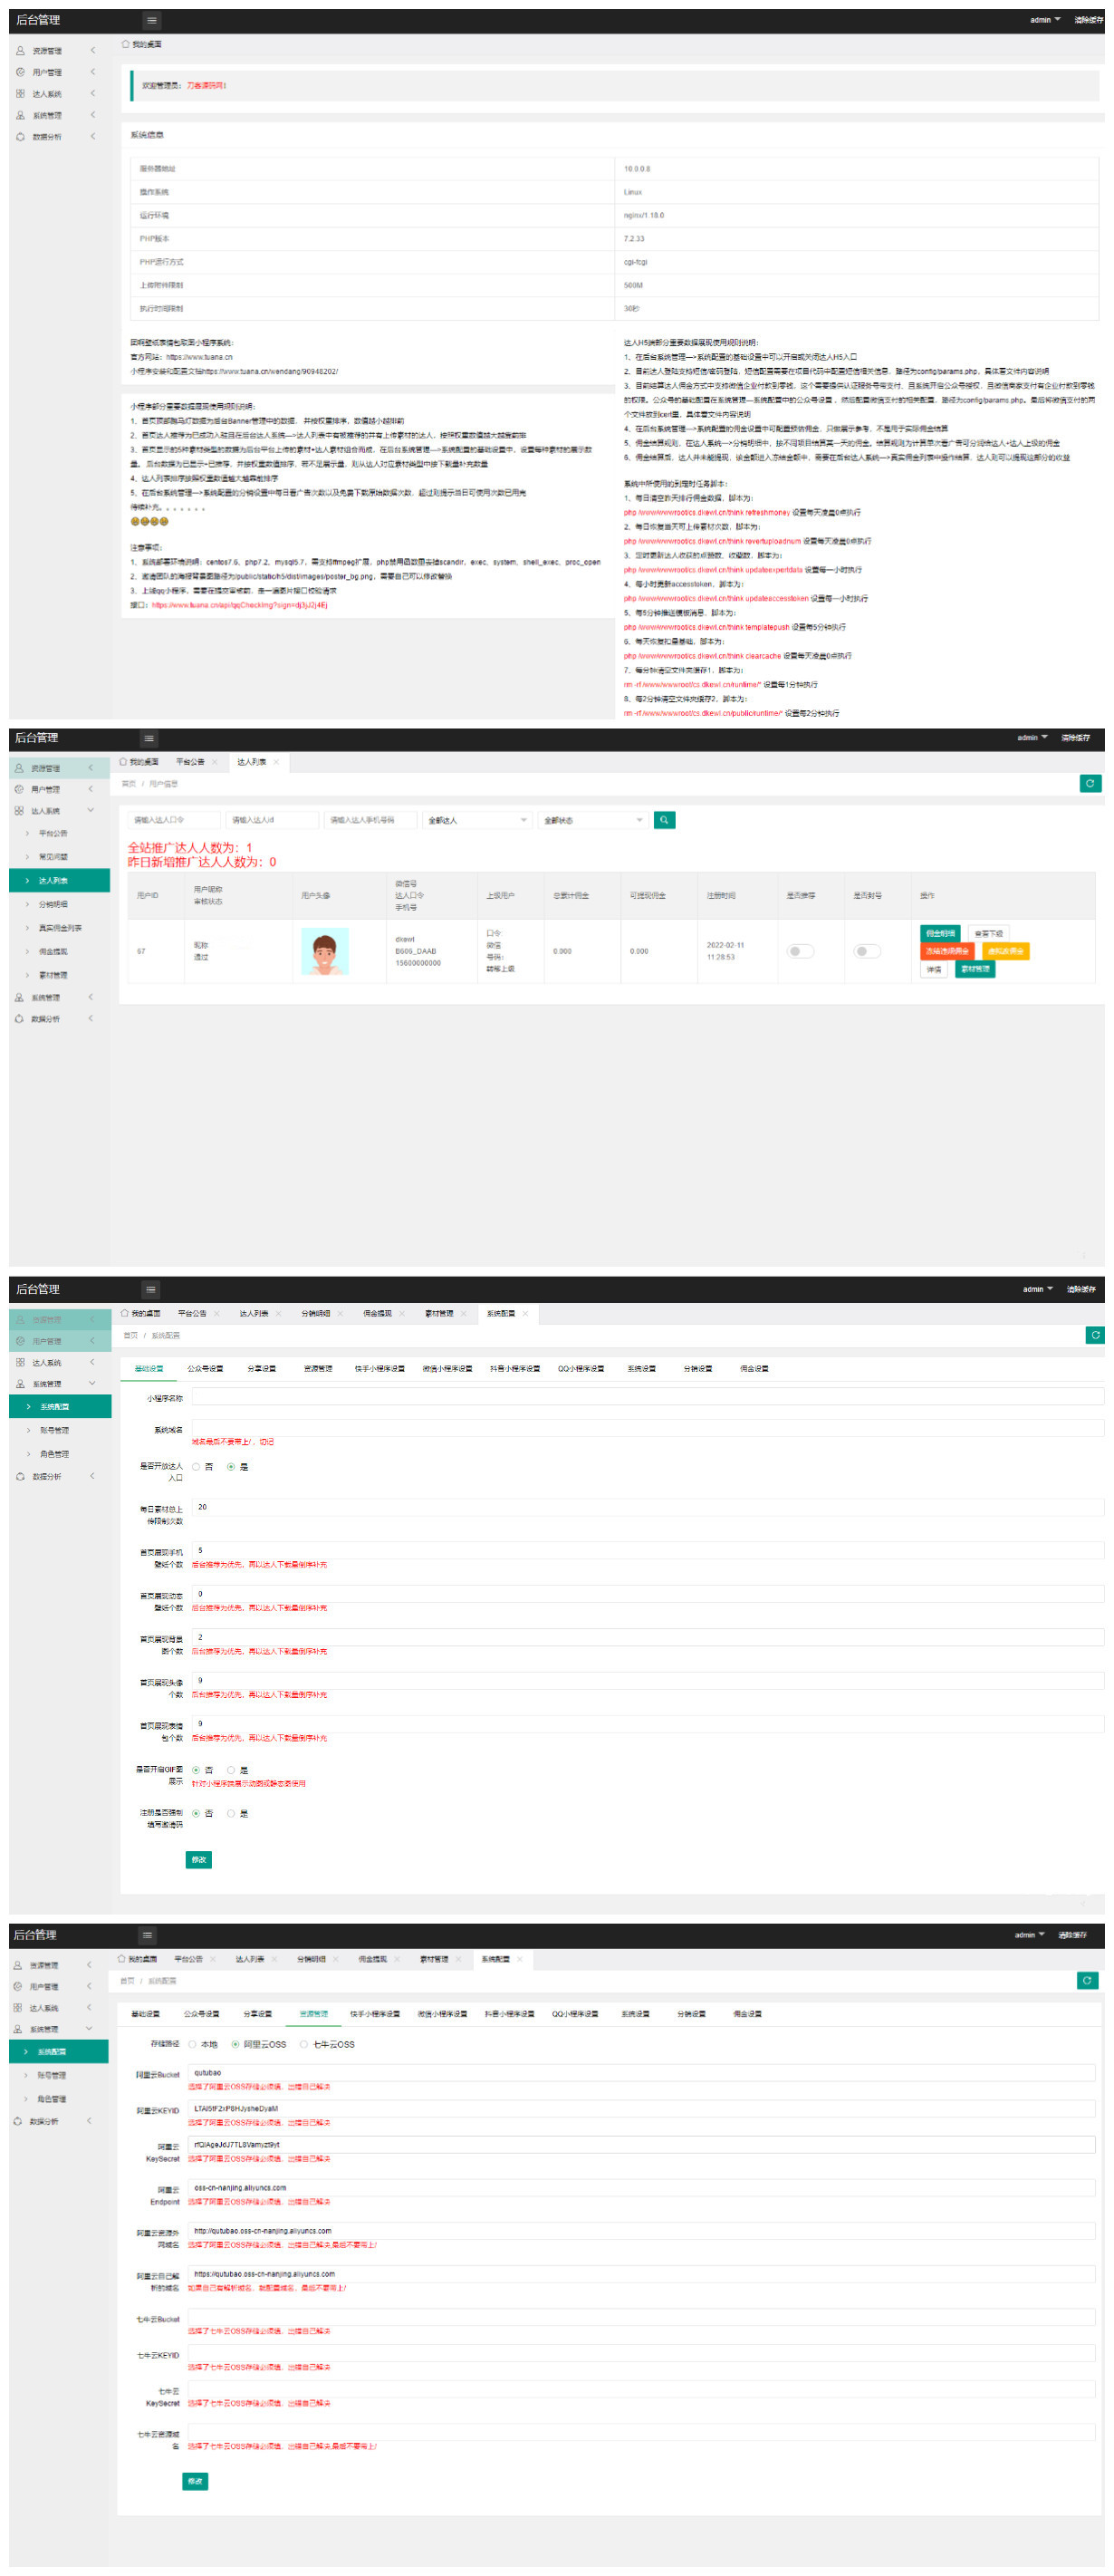Click the green 佣金明细 button for user 67
The image size is (1114, 2576).
(940, 933)
